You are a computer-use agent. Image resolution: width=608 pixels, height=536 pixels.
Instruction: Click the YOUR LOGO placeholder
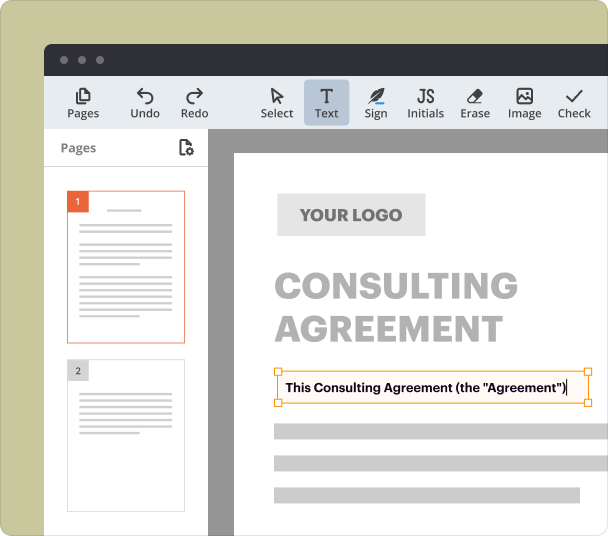tap(351, 215)
